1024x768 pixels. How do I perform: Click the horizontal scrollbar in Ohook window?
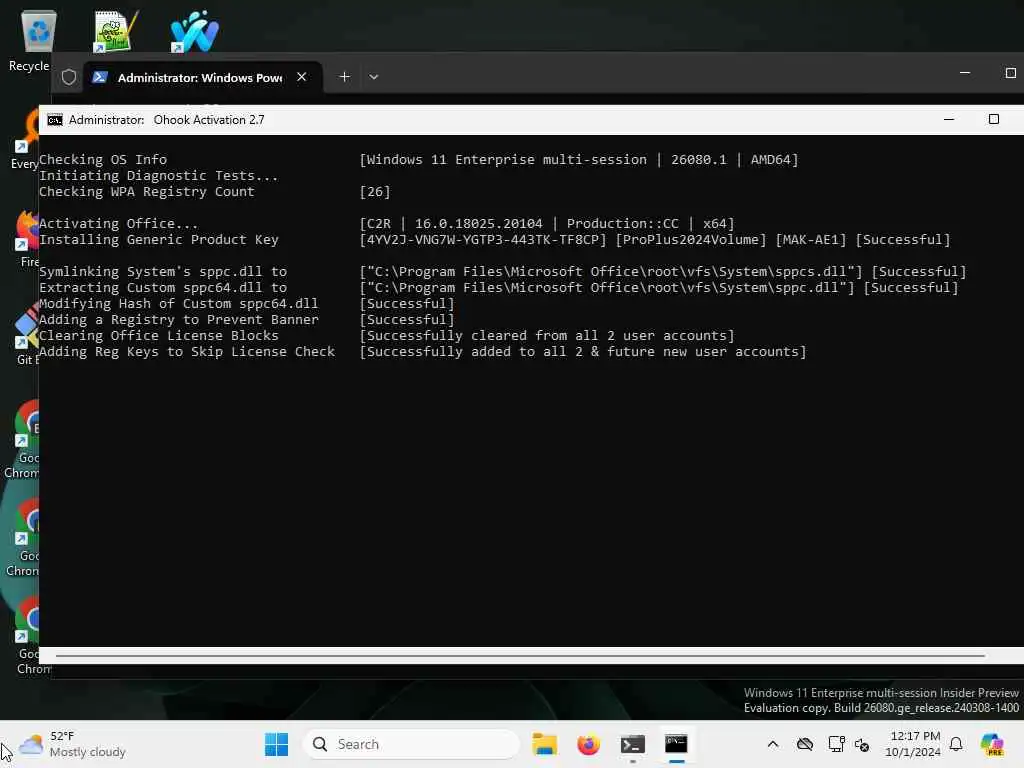click(x=520, y=655)
